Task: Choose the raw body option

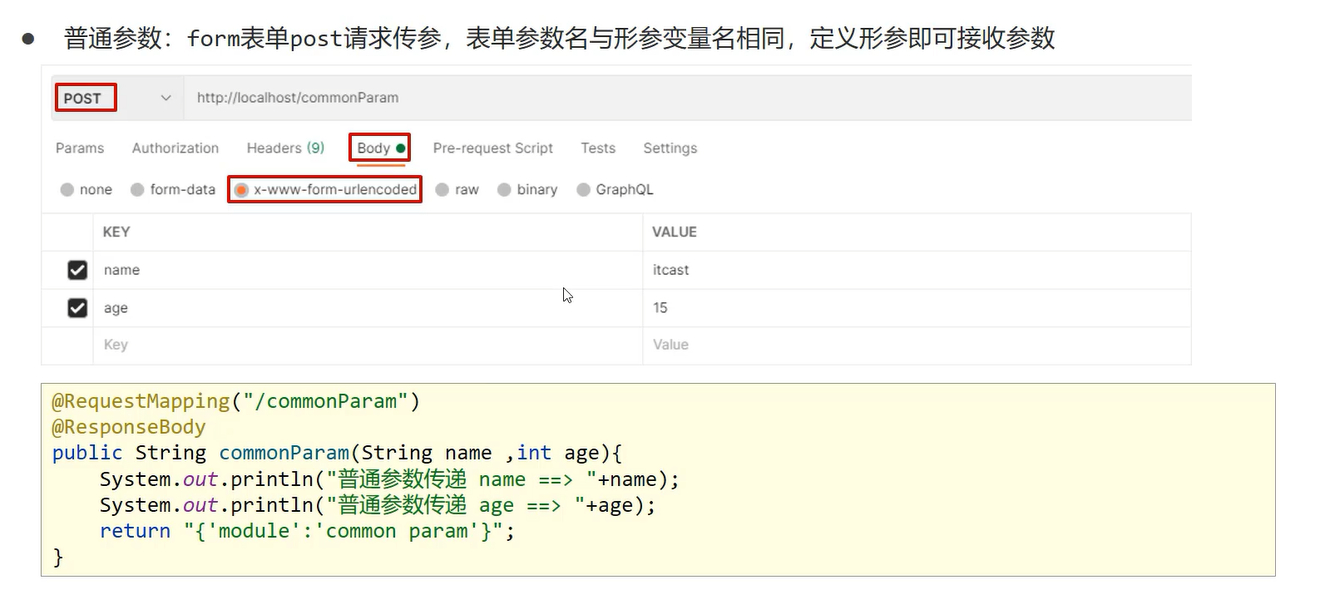Action: (x=442, y=190)
